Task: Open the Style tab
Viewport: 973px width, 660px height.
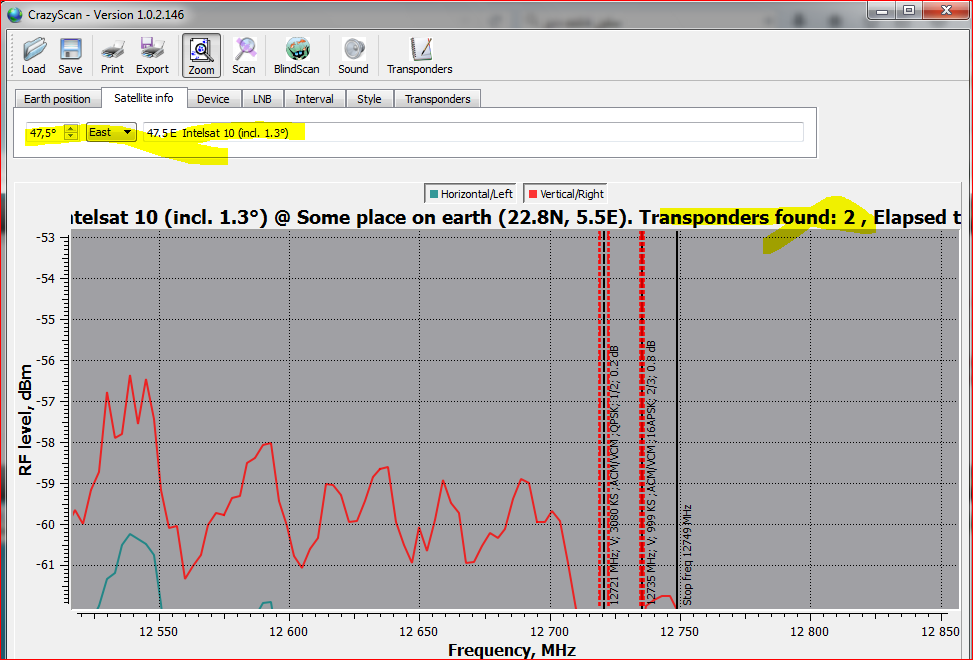Action: (x=369, y=99)
